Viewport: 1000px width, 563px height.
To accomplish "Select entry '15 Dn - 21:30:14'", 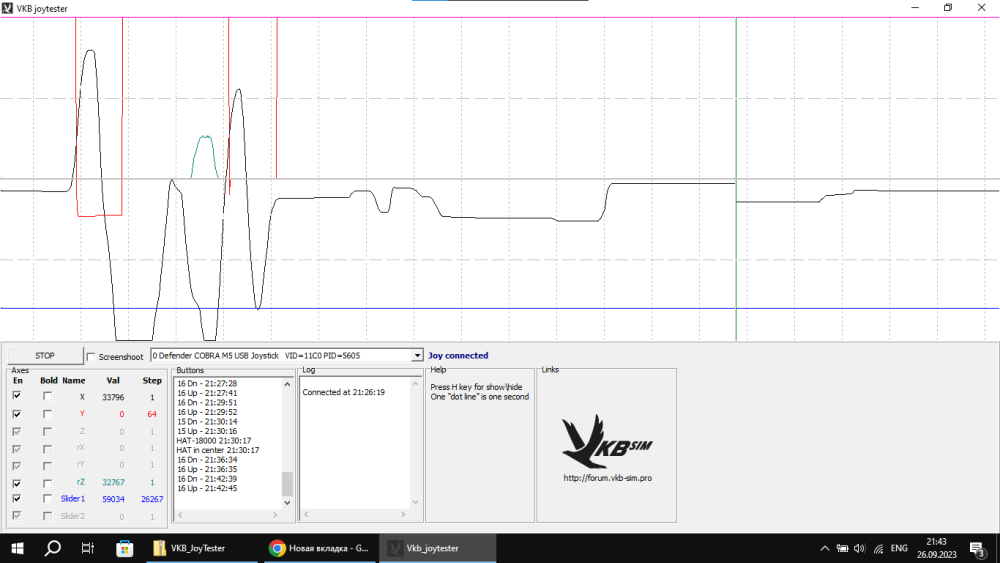I will tap(207, 422).
